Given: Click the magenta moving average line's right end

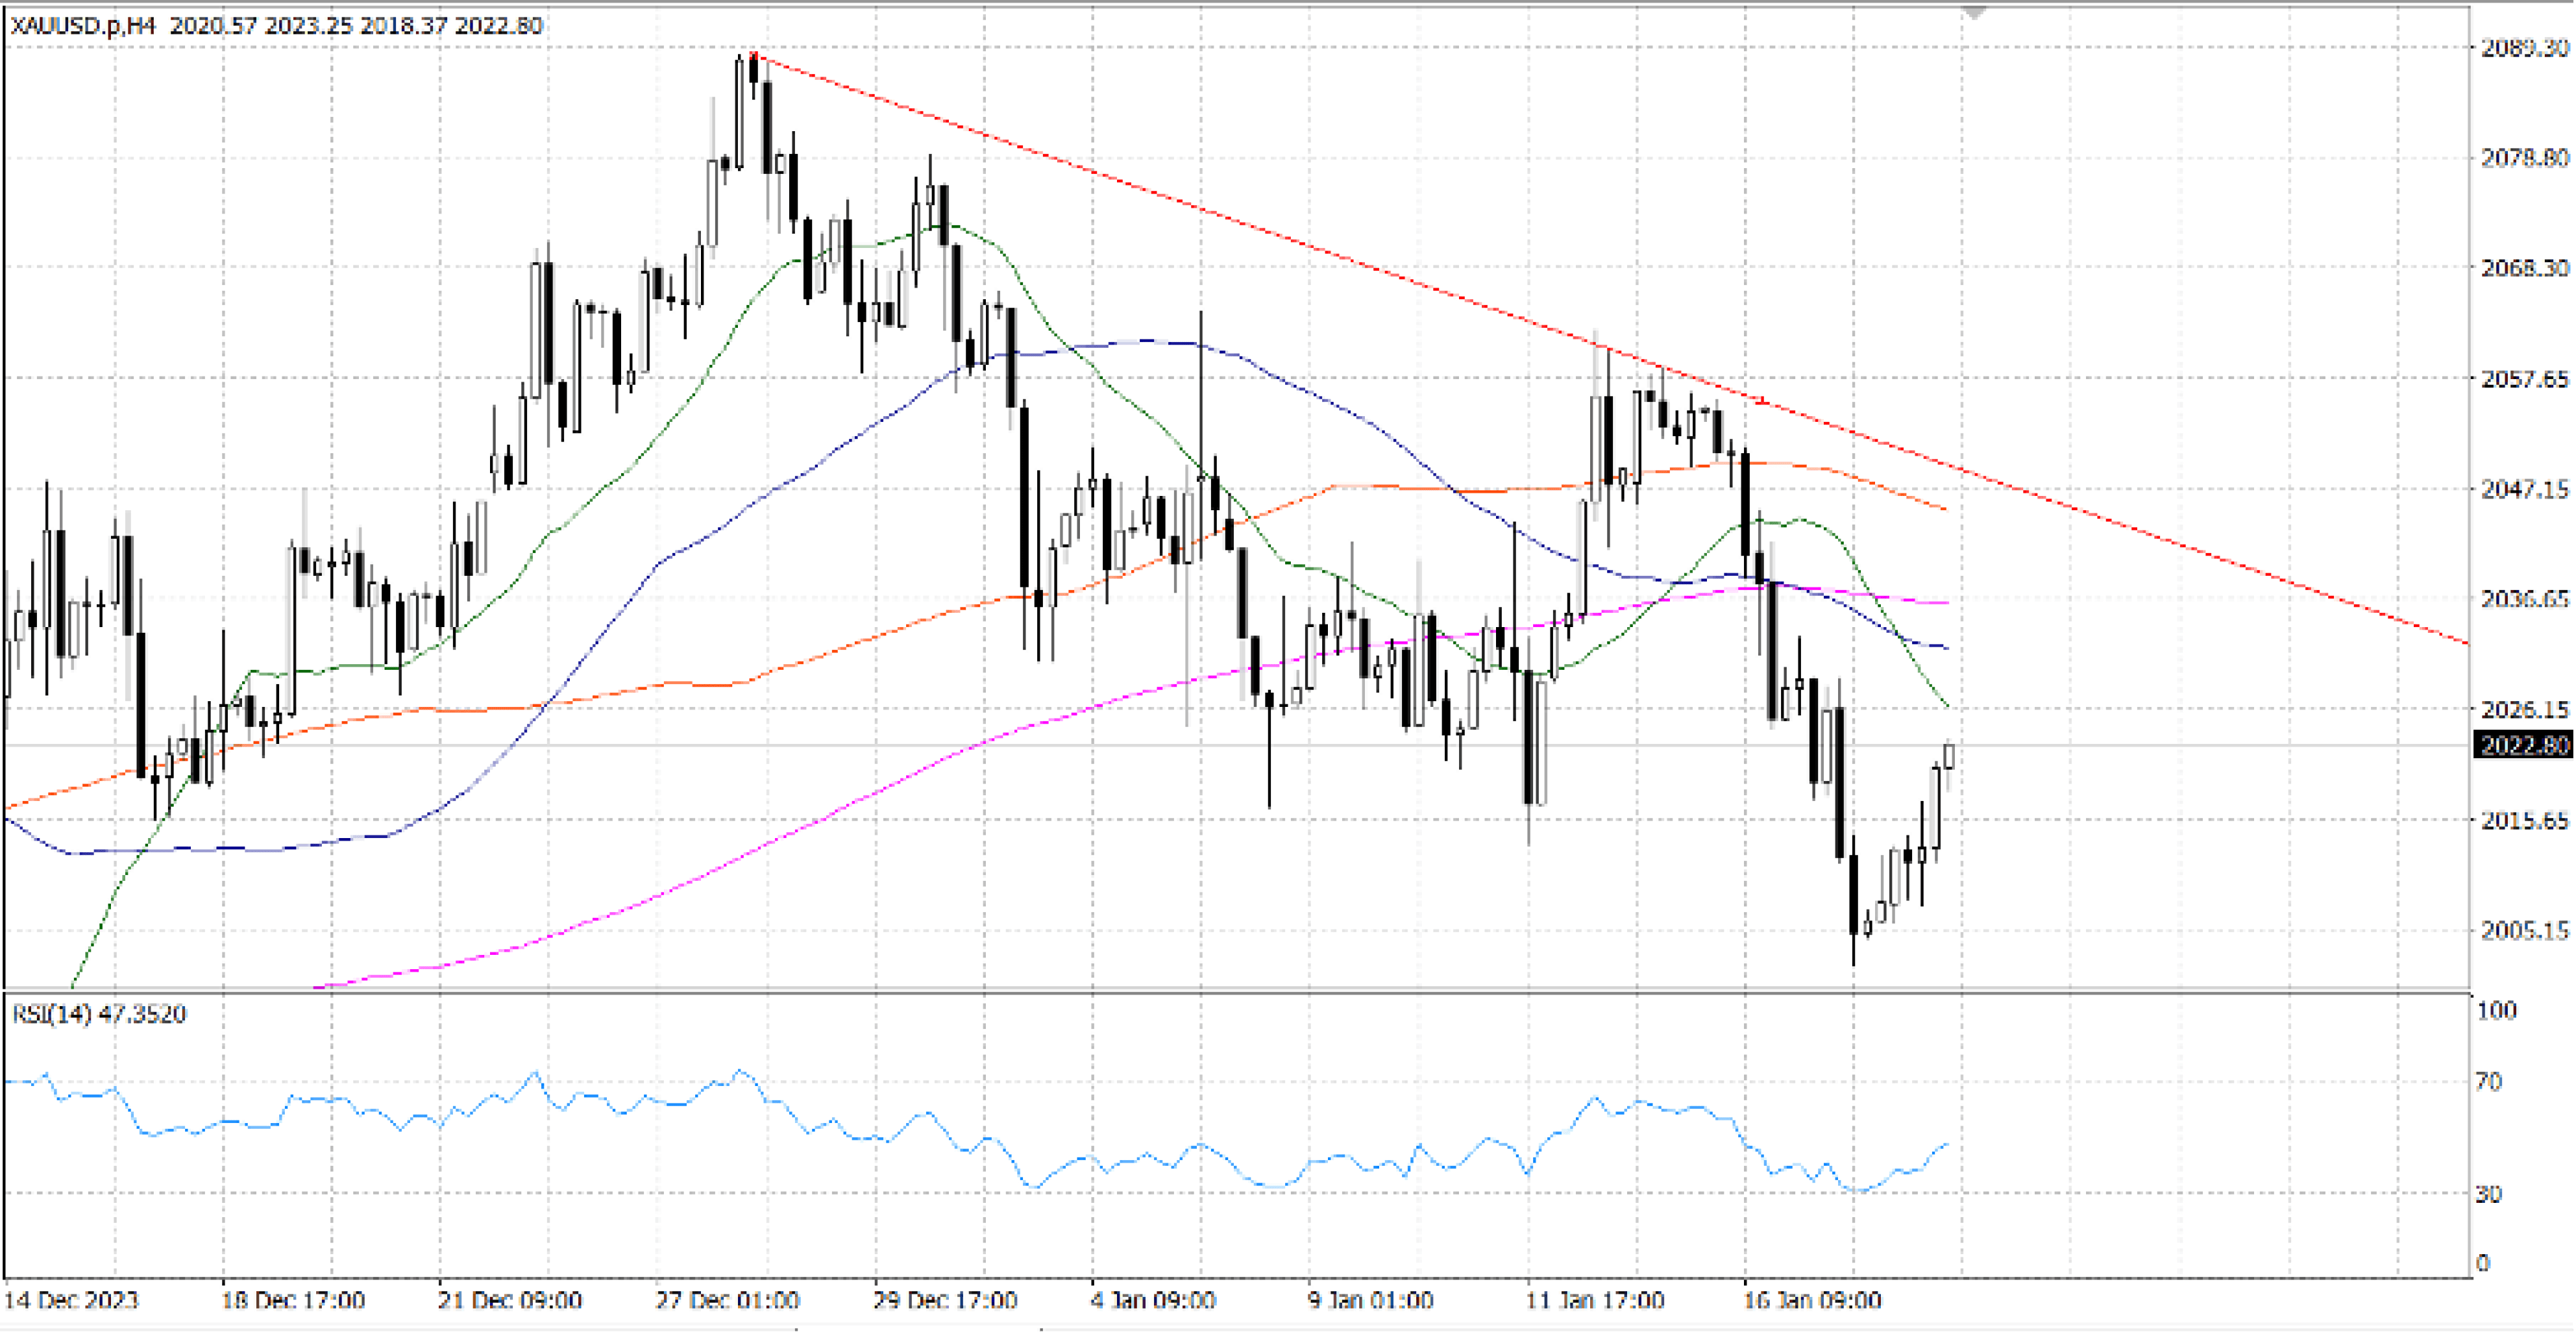Looking at the screenshot, I should pyautogui.click(x=1946, y=603).
